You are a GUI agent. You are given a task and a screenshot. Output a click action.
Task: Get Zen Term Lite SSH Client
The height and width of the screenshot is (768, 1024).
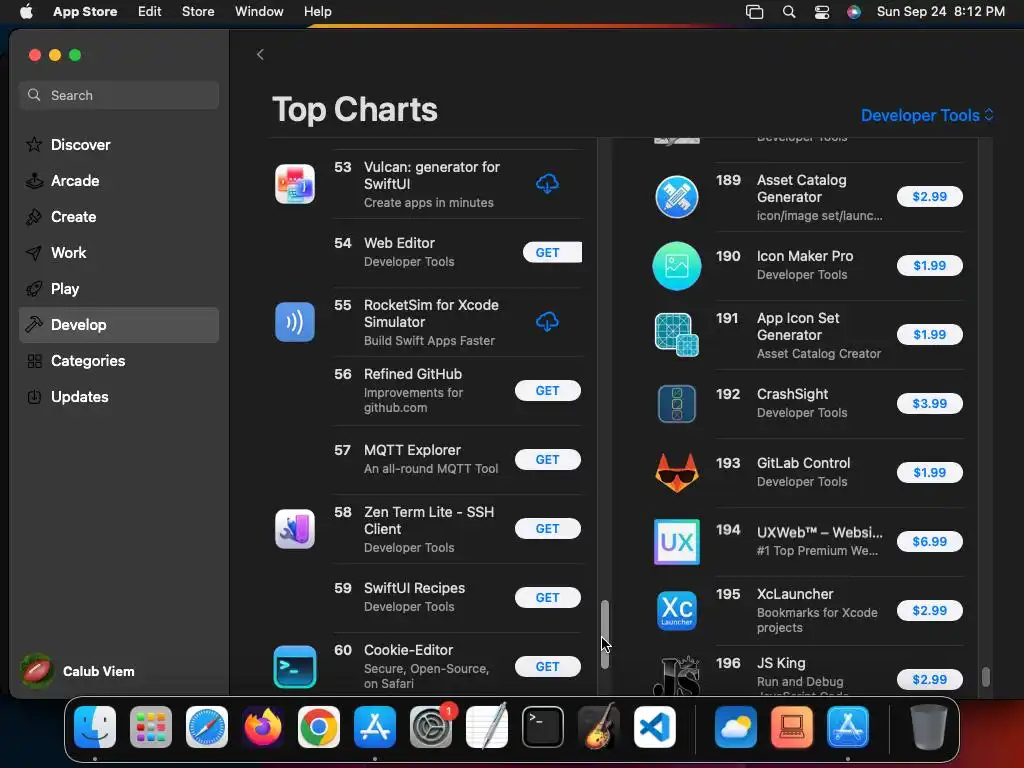pos(547,528)
